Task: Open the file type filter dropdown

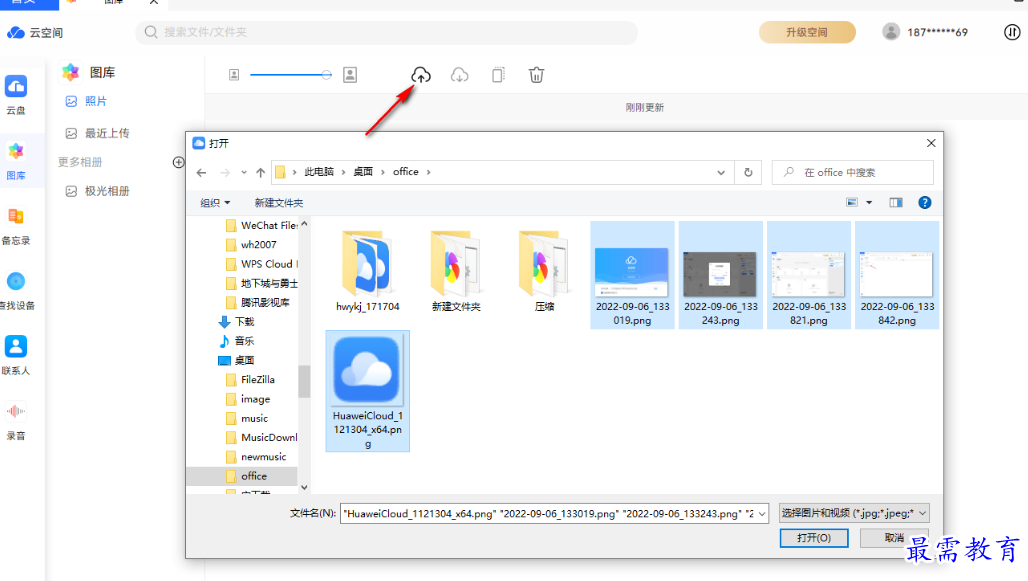Action: 854,513
